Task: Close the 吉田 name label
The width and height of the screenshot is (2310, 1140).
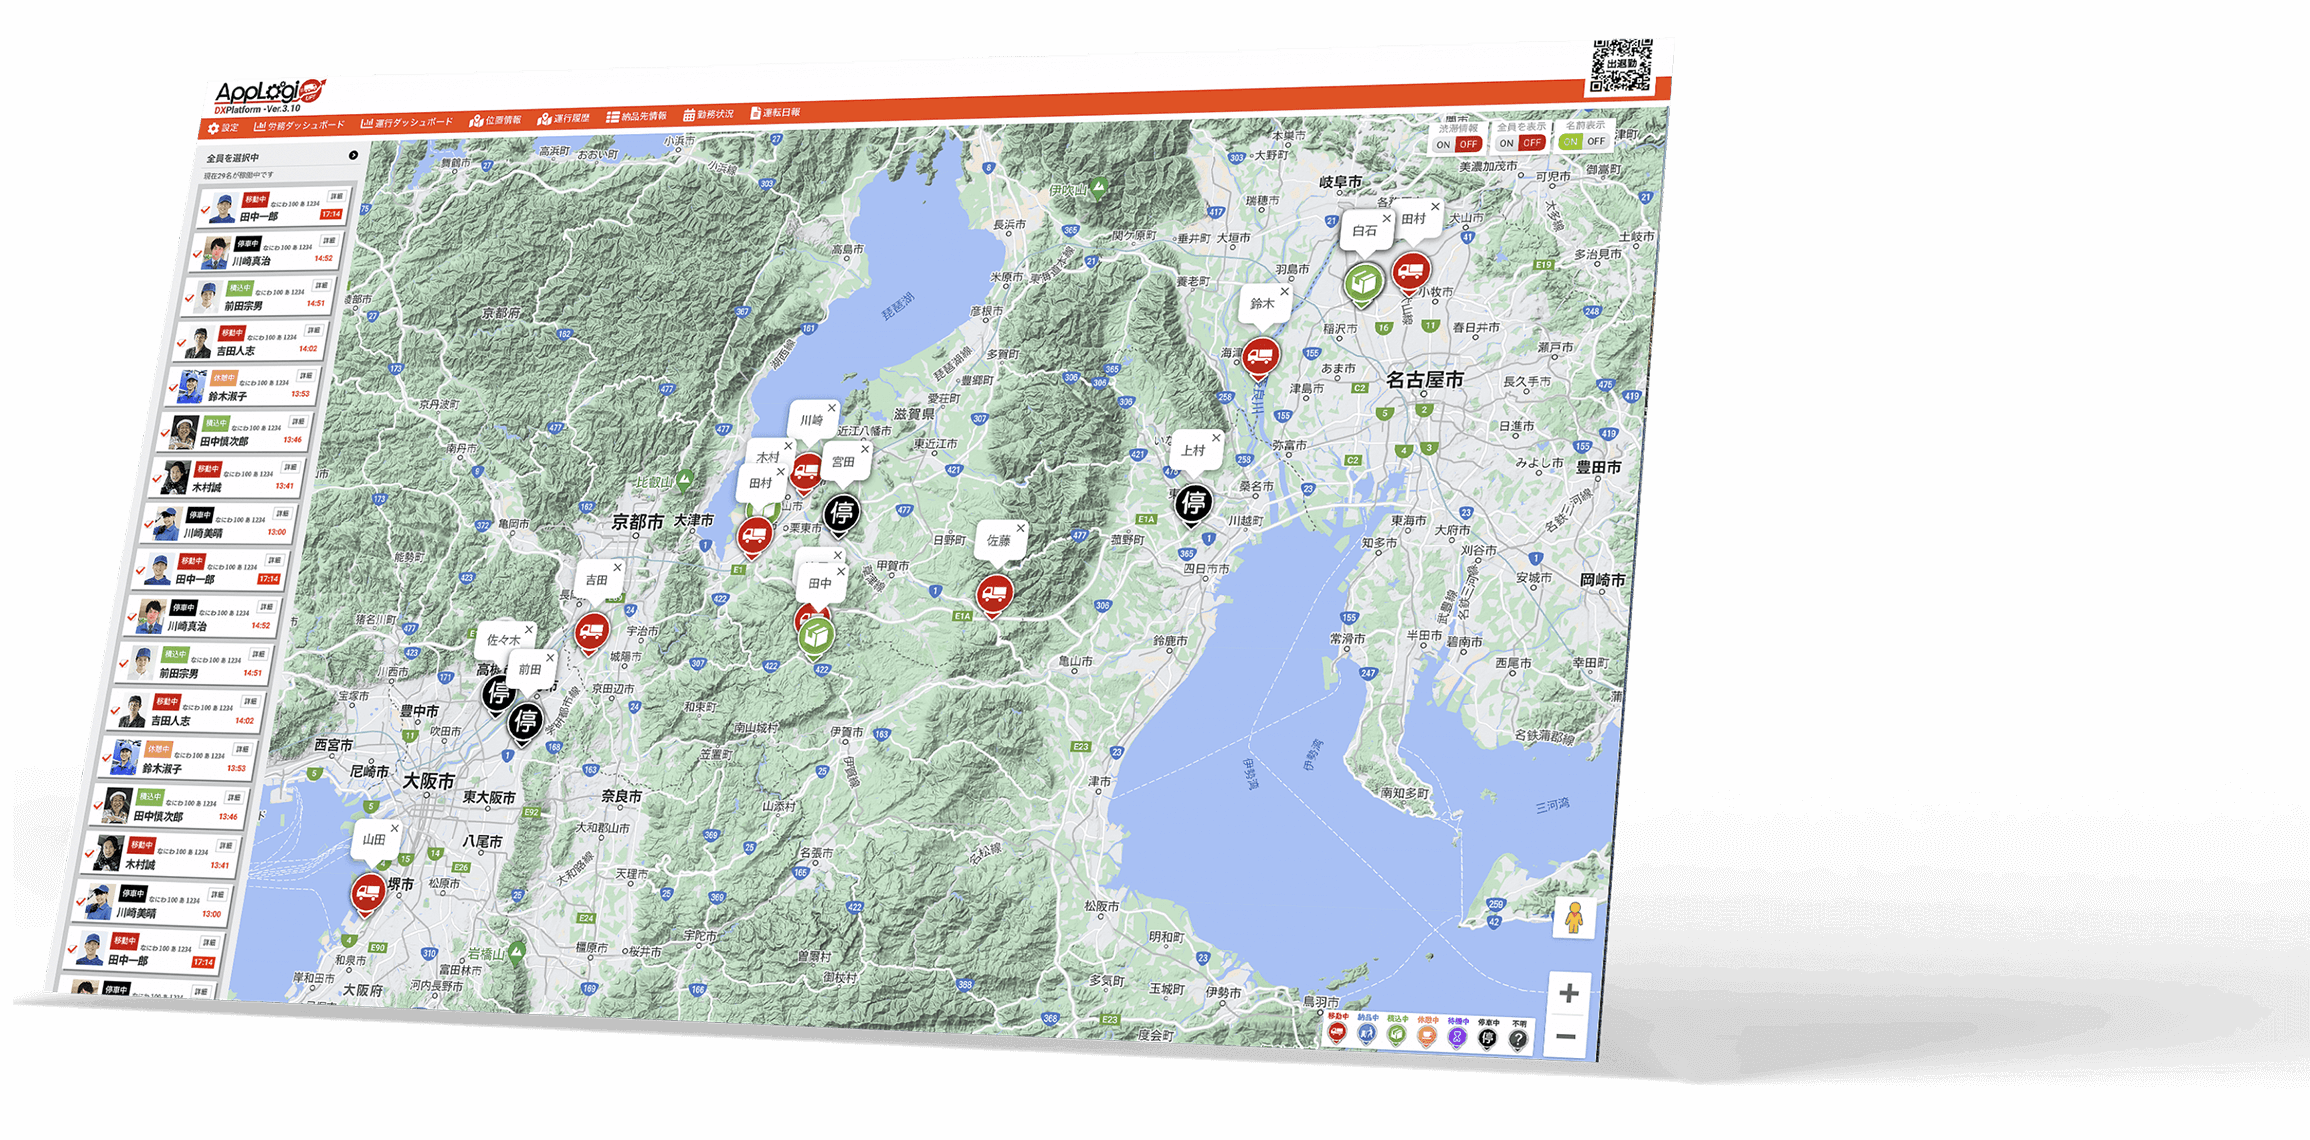Action: click(617, 567)
